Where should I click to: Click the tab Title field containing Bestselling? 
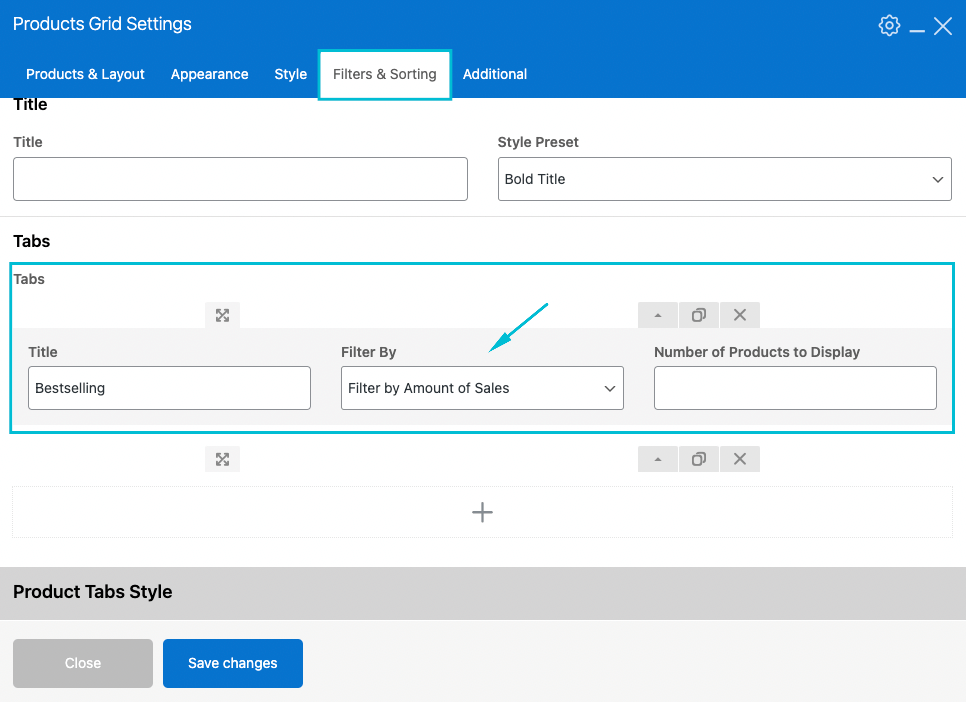(x=169, y=388)
